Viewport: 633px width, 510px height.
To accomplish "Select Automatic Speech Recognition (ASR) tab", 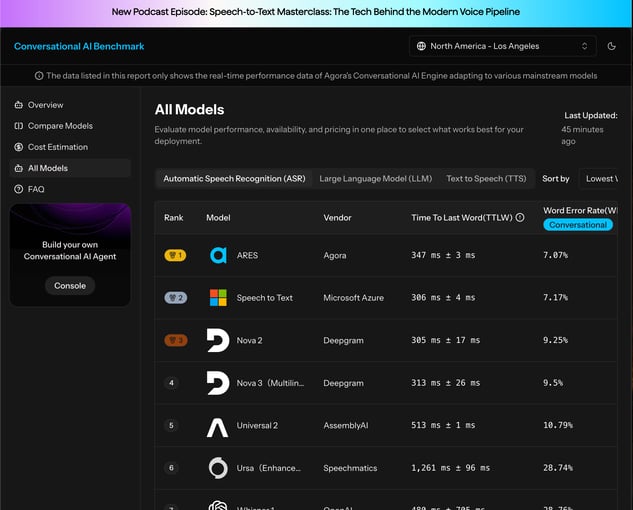I will (x=234, y=178).
